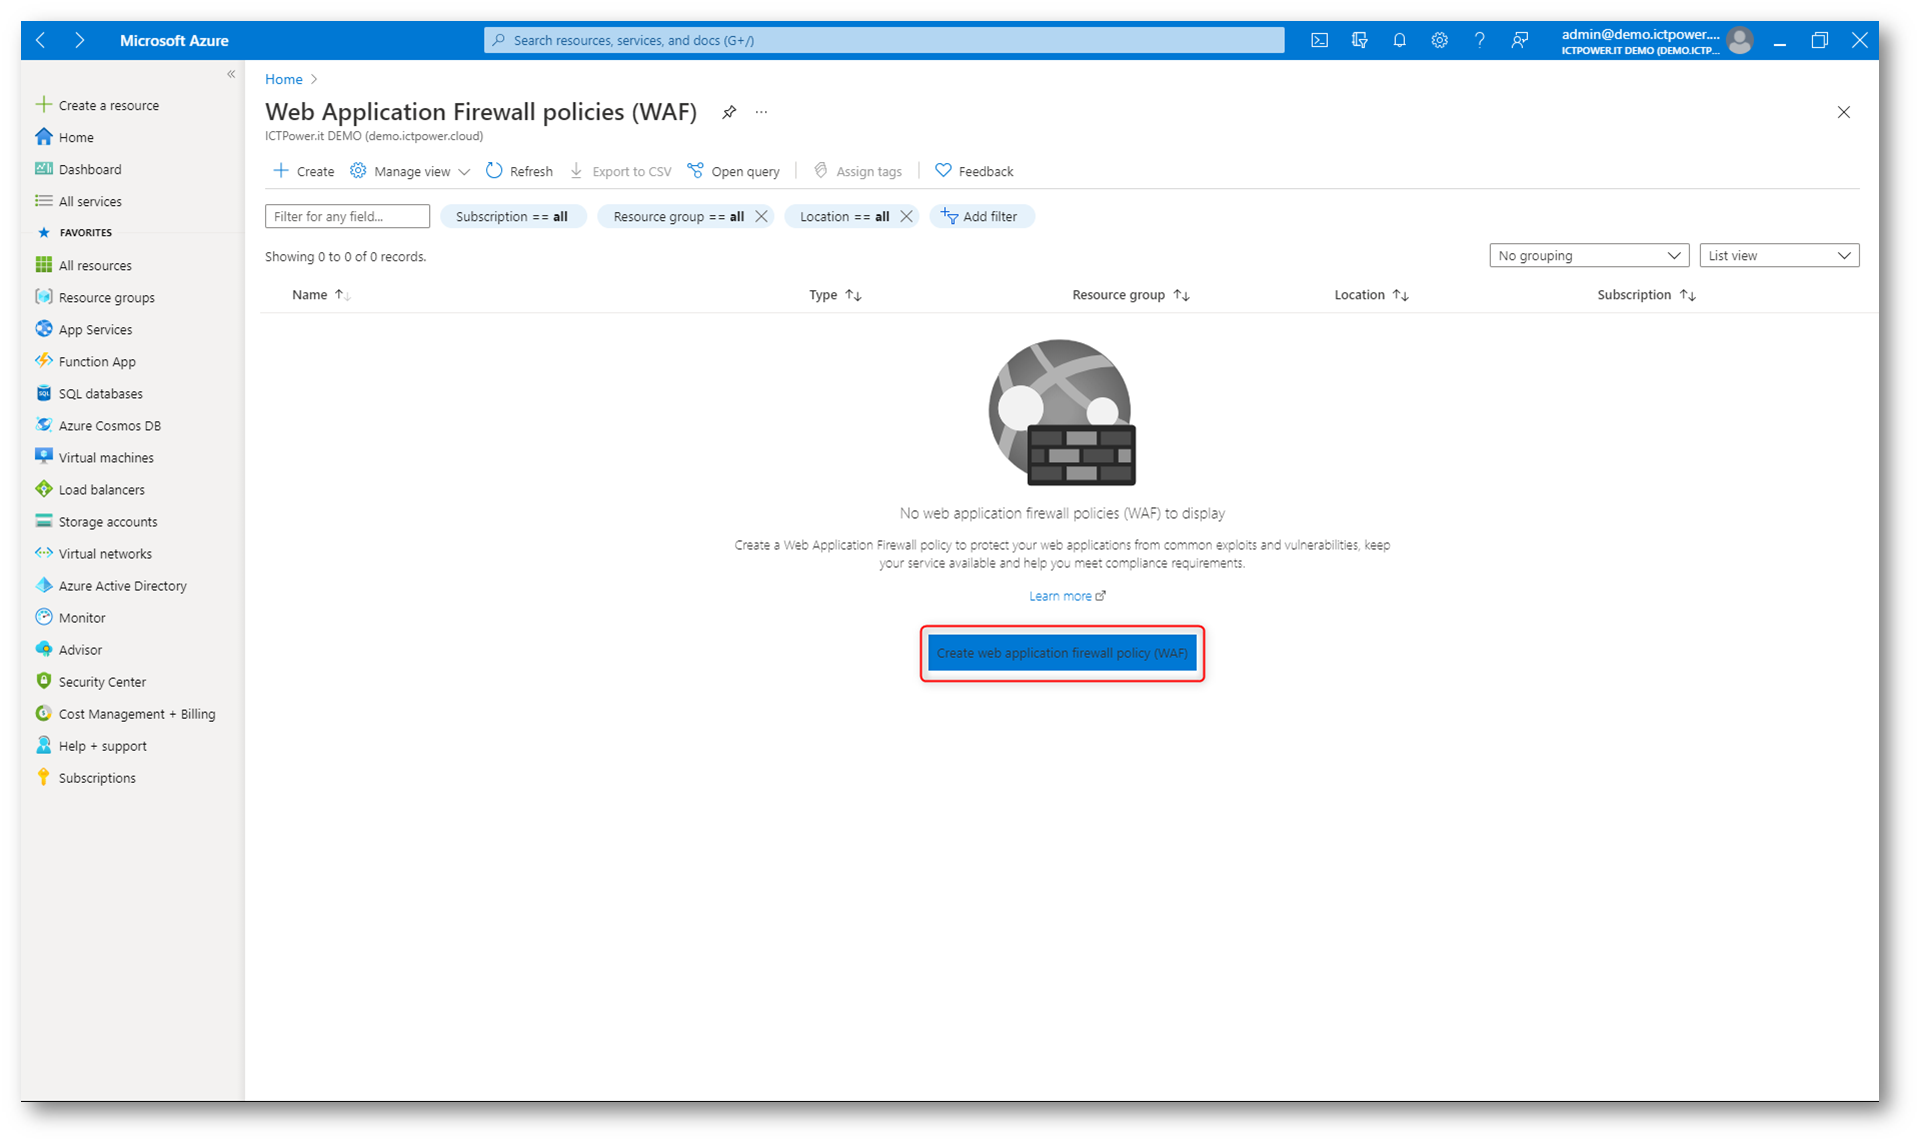Click the Home breadcrumb link

coord(284,79)
